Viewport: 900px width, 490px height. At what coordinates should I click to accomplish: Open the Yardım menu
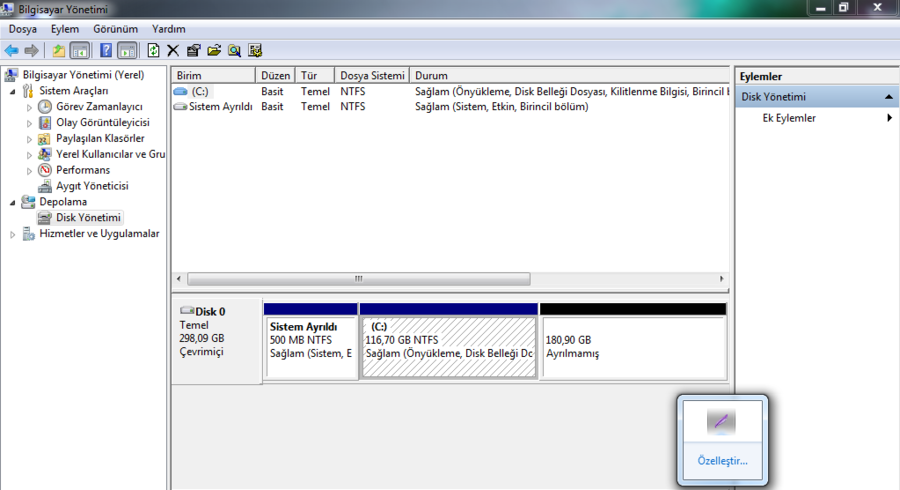168,29
